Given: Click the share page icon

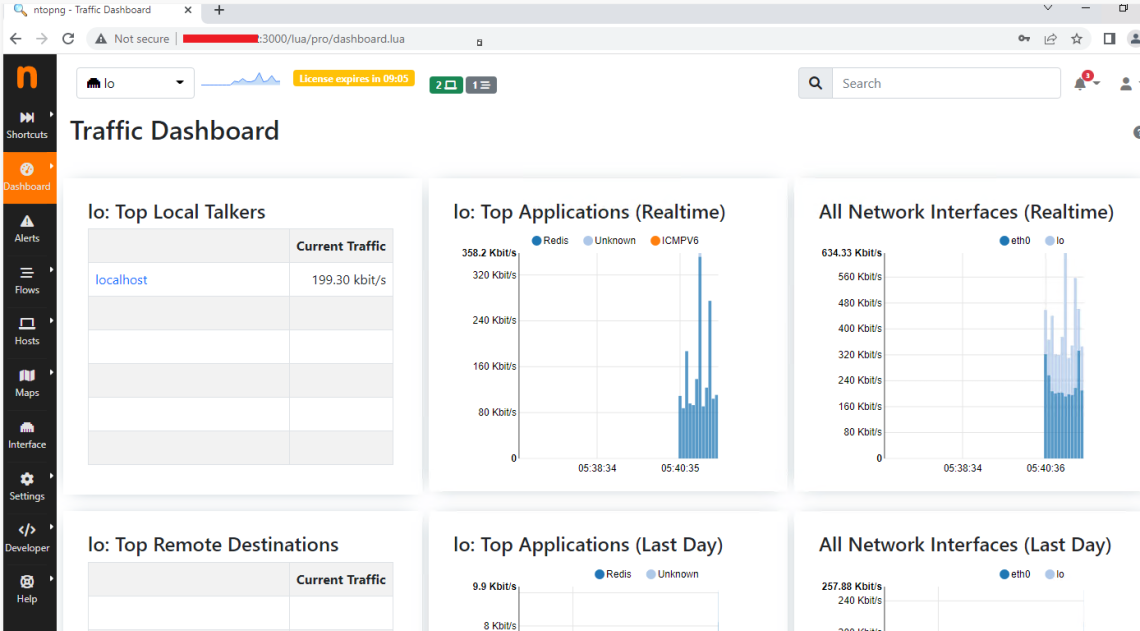Looking at the screenshot, I should pos(1051,39).
